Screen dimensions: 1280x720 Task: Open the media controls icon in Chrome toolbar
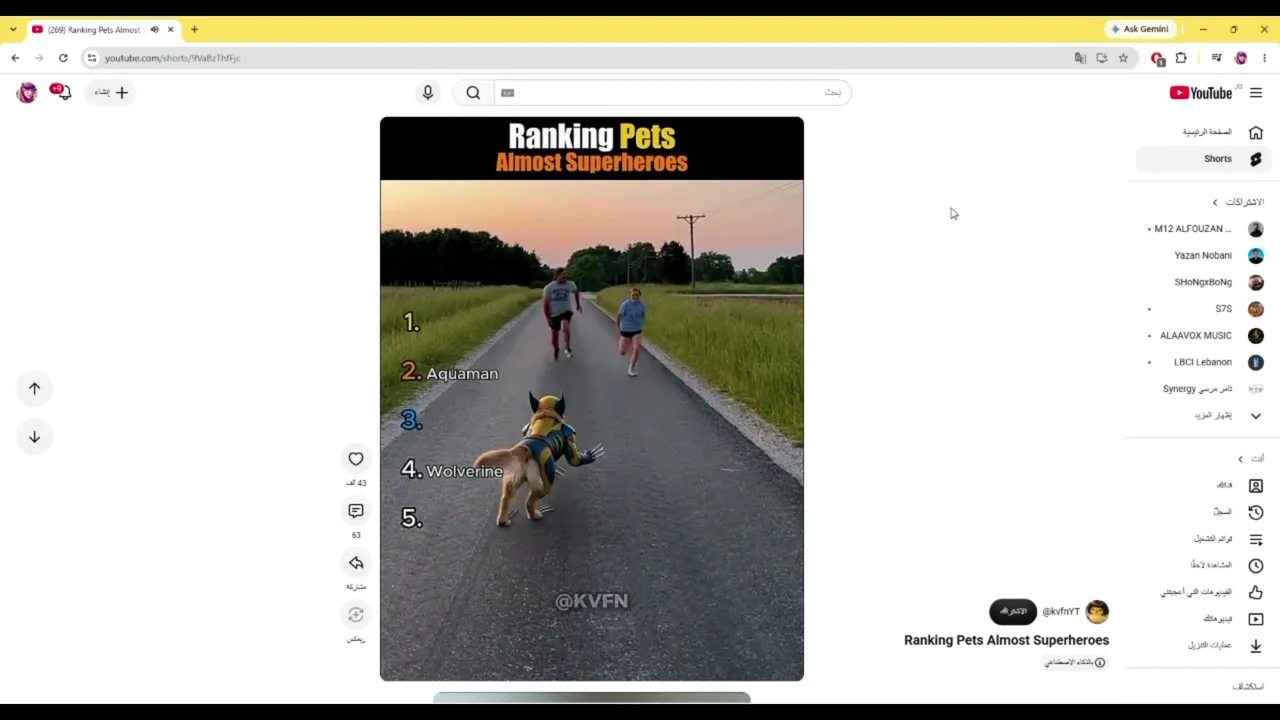click(1216, 58)
